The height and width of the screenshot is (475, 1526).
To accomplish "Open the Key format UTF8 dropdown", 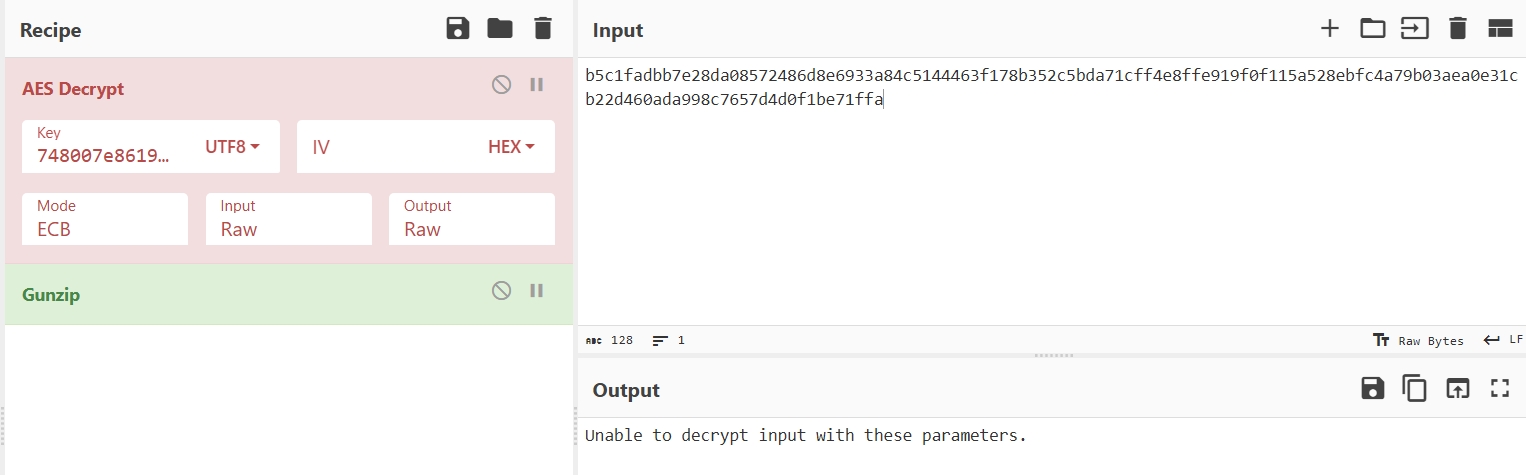I will (232, 146).
